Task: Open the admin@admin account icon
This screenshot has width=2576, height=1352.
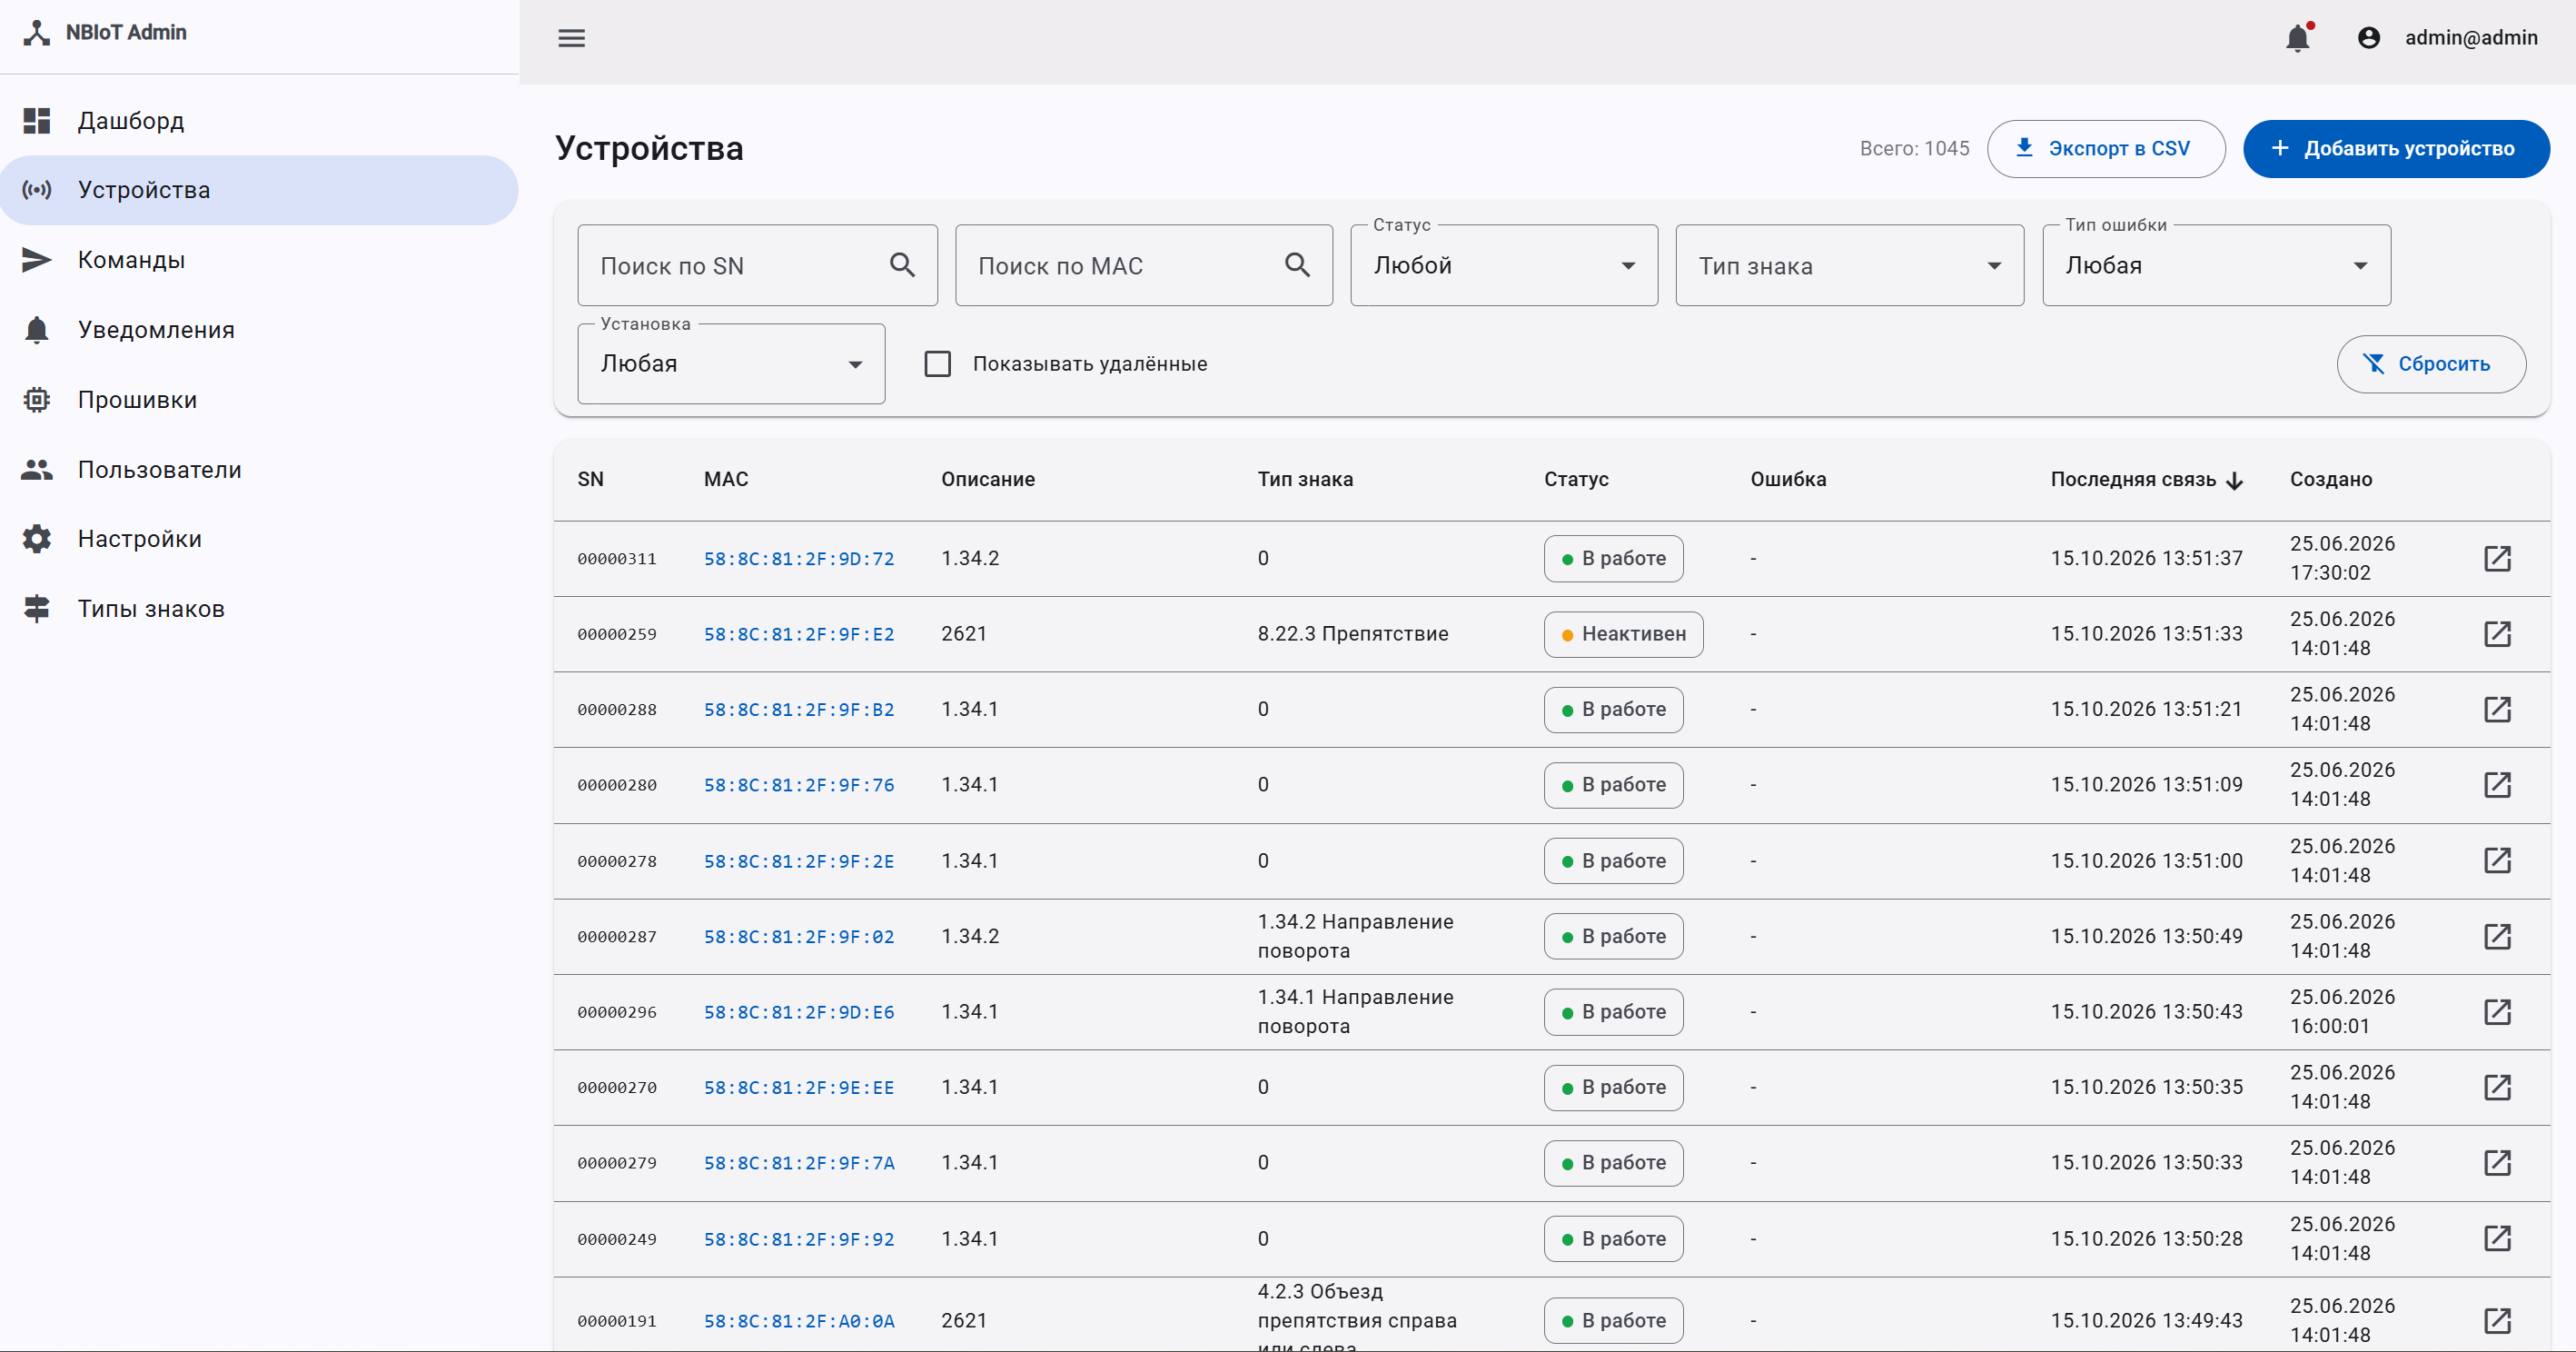Action: [x=2368, y=38]
